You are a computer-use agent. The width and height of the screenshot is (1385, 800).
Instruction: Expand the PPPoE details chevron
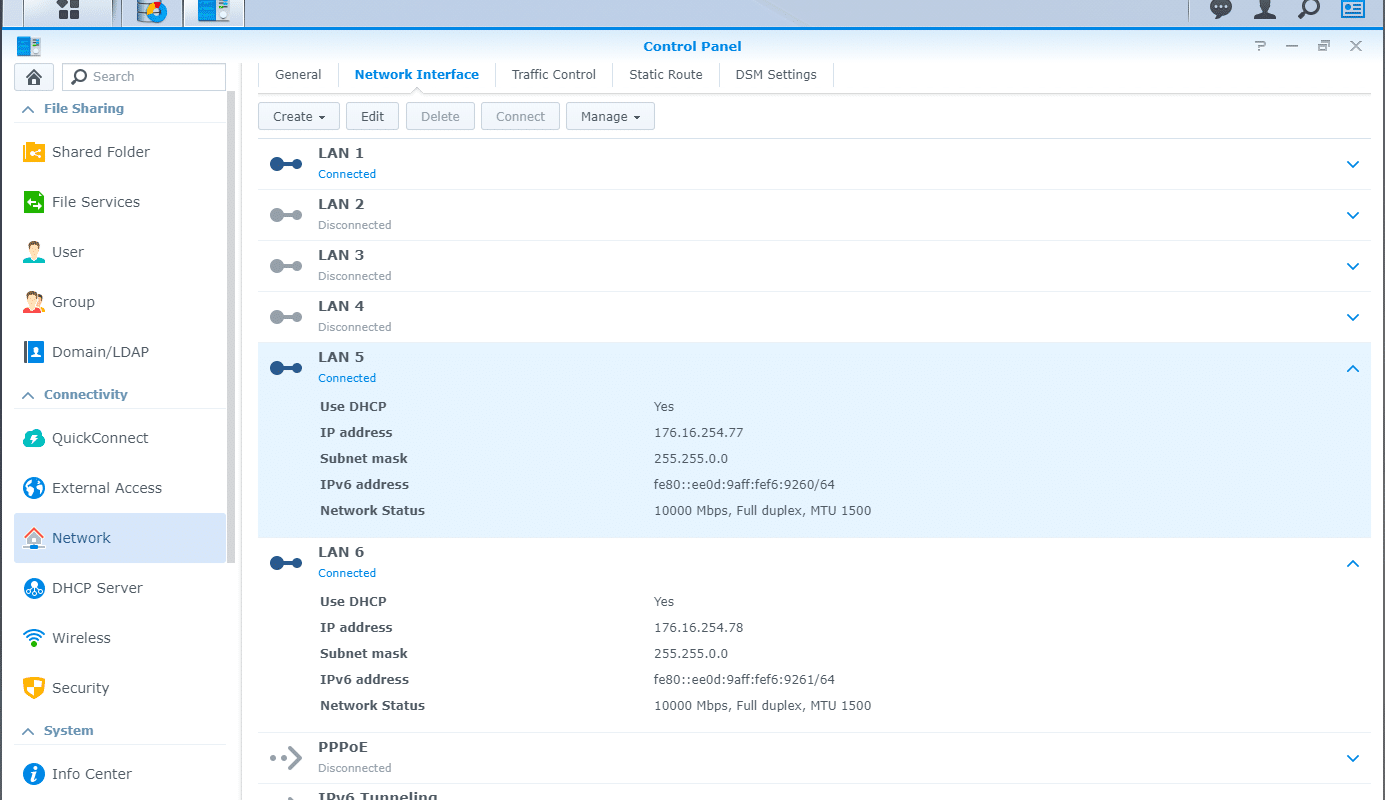(x=1353, y=758)
